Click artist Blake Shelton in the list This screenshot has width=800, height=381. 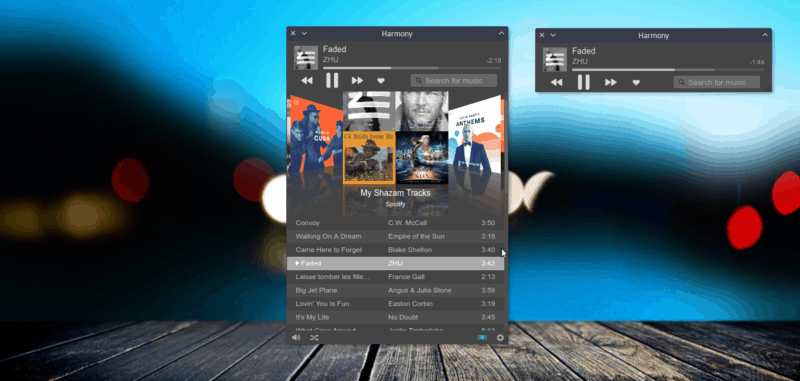[410, 250]
